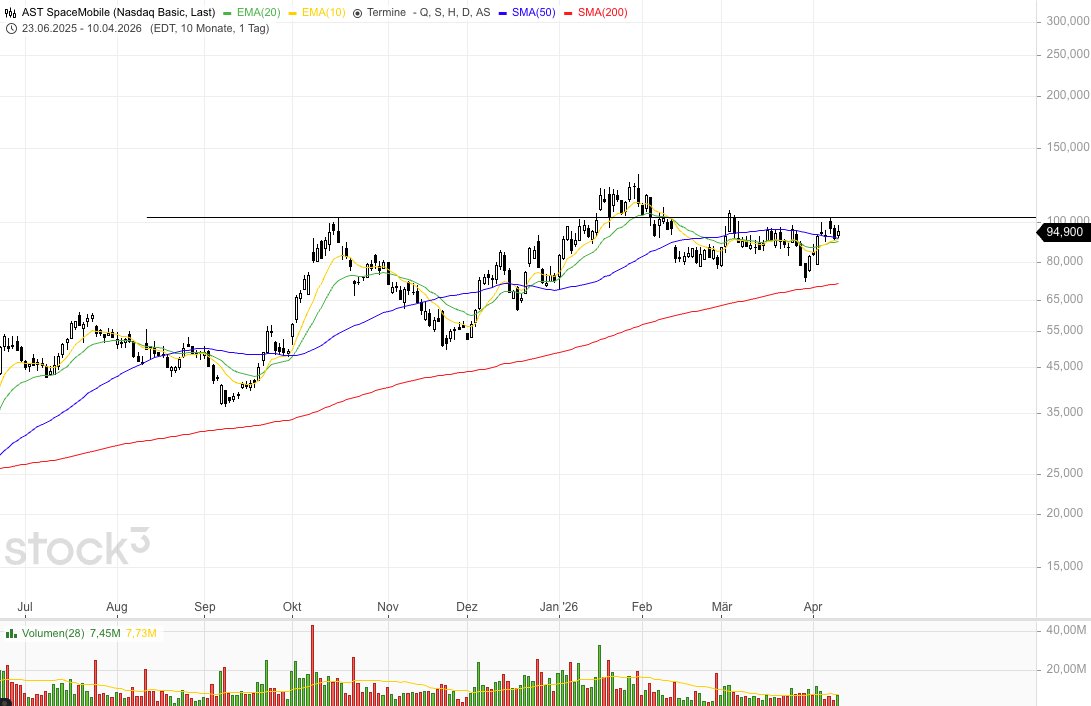Click the blue SMA(50) color swatch
Screen dimensions: 1091x706
[503, 13]
